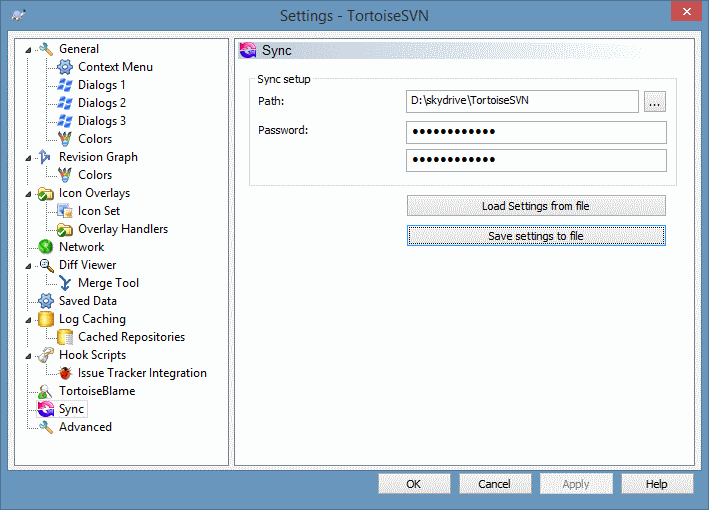Open Issue Tracker Integration page
709x510 pixels.
click(x=142, y=373)
